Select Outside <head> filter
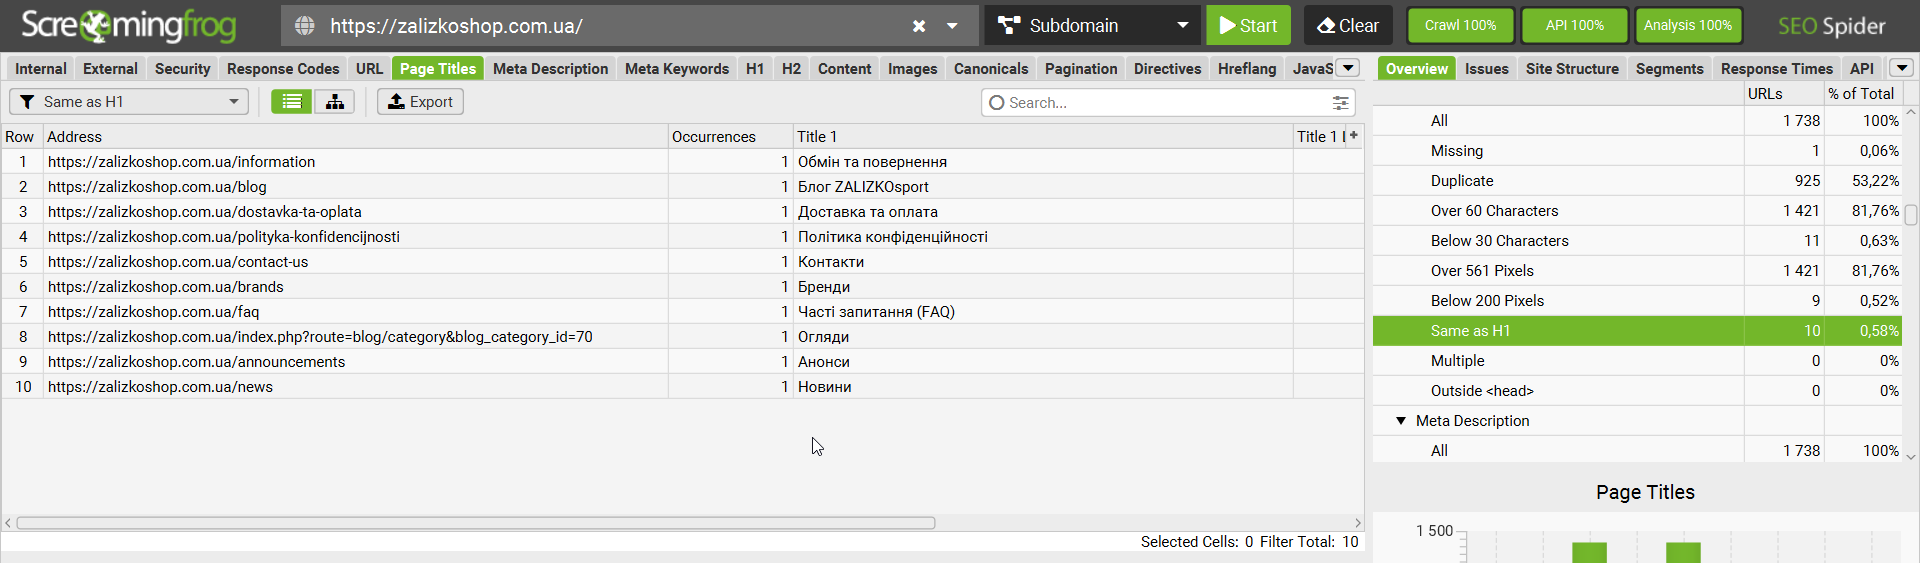1920x563 pixels. tap(1637, 391)
